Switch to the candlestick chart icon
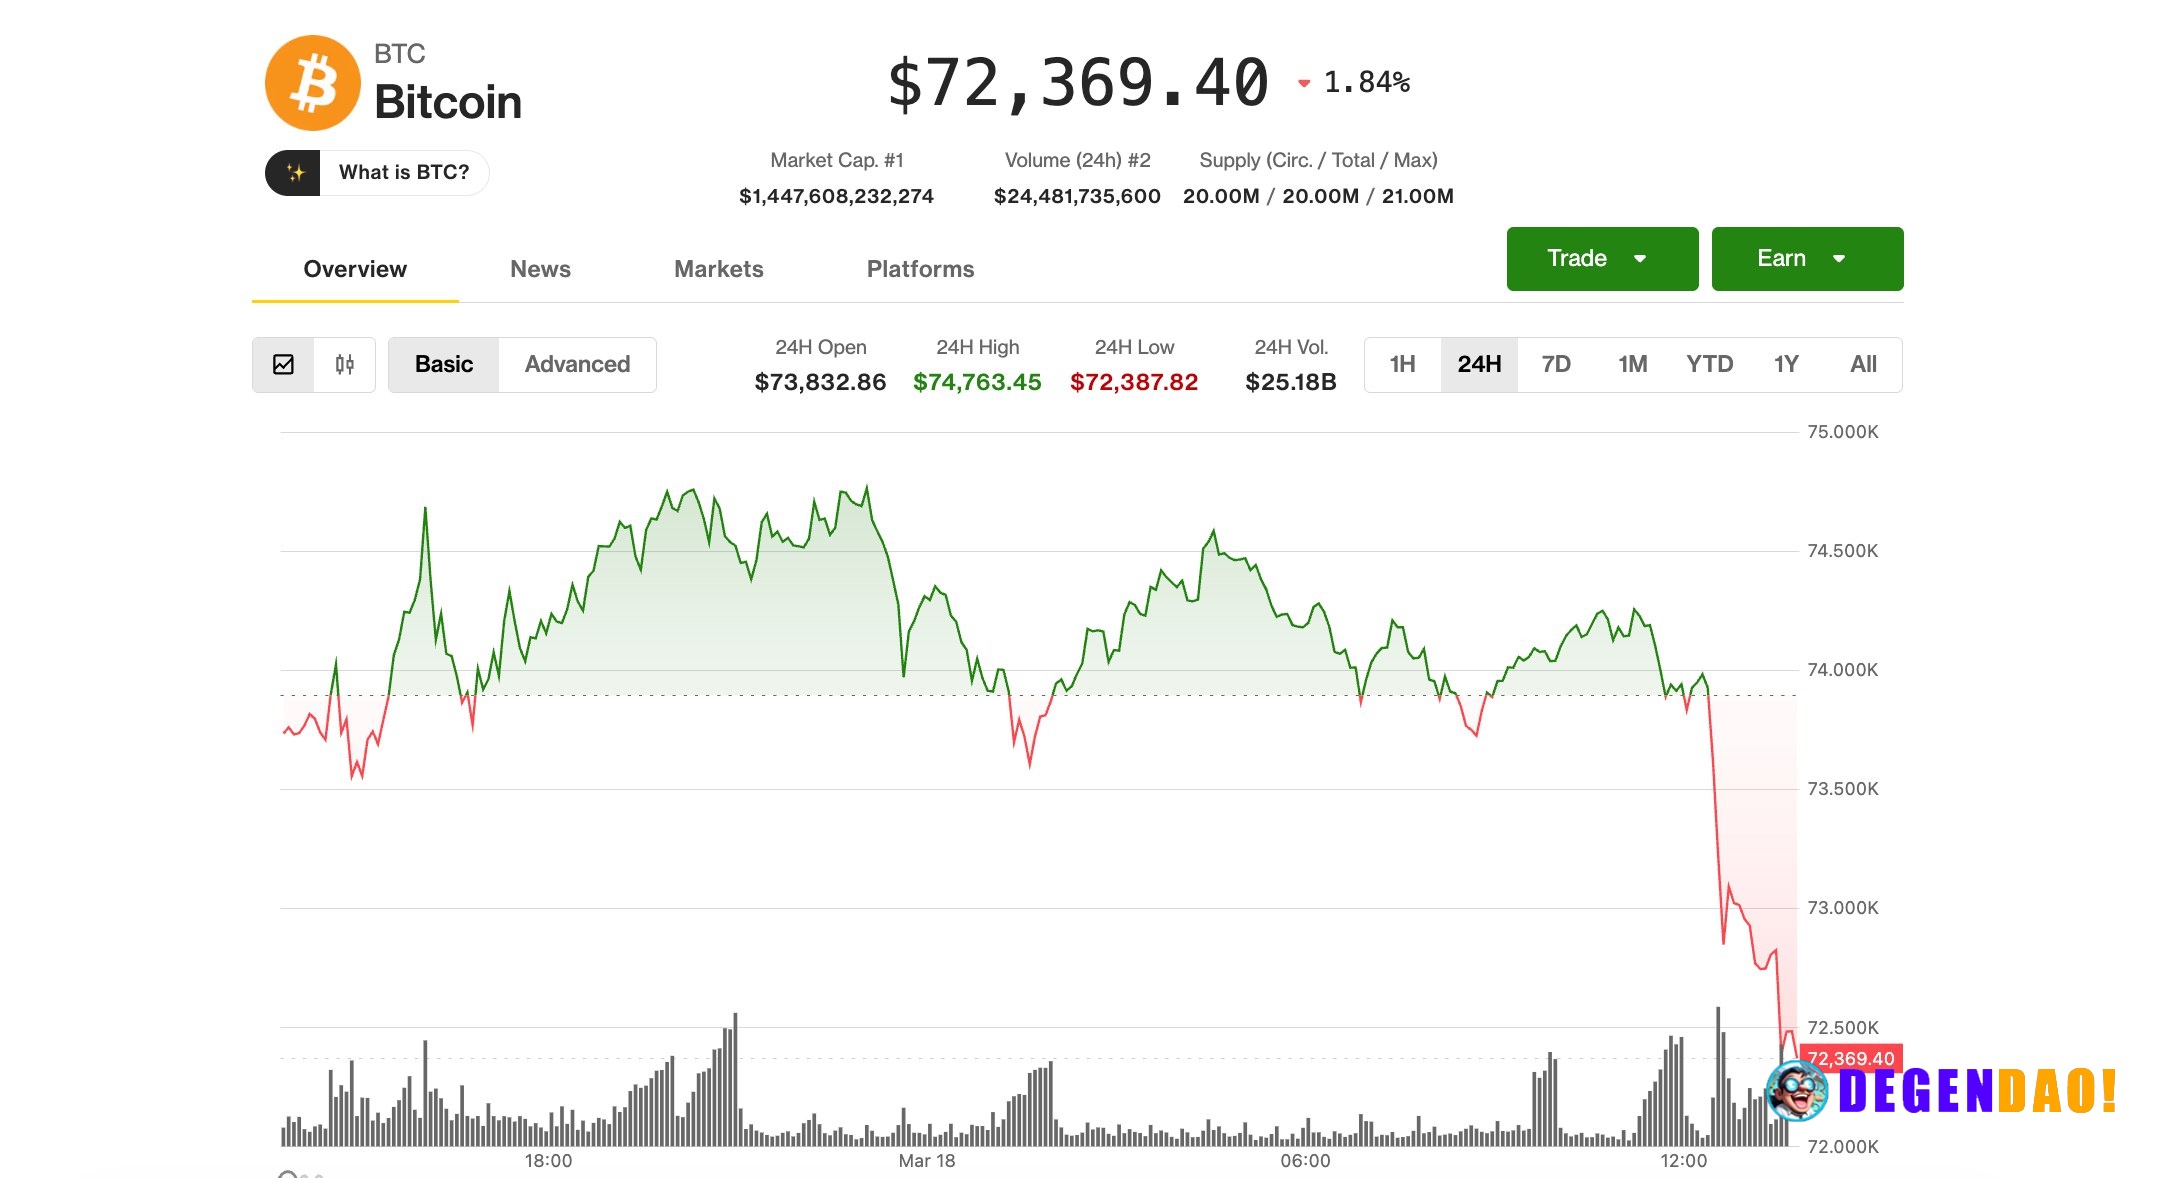Image resolution: width=2174 pixels, height=1178 pixels. [x=344, y=364]
